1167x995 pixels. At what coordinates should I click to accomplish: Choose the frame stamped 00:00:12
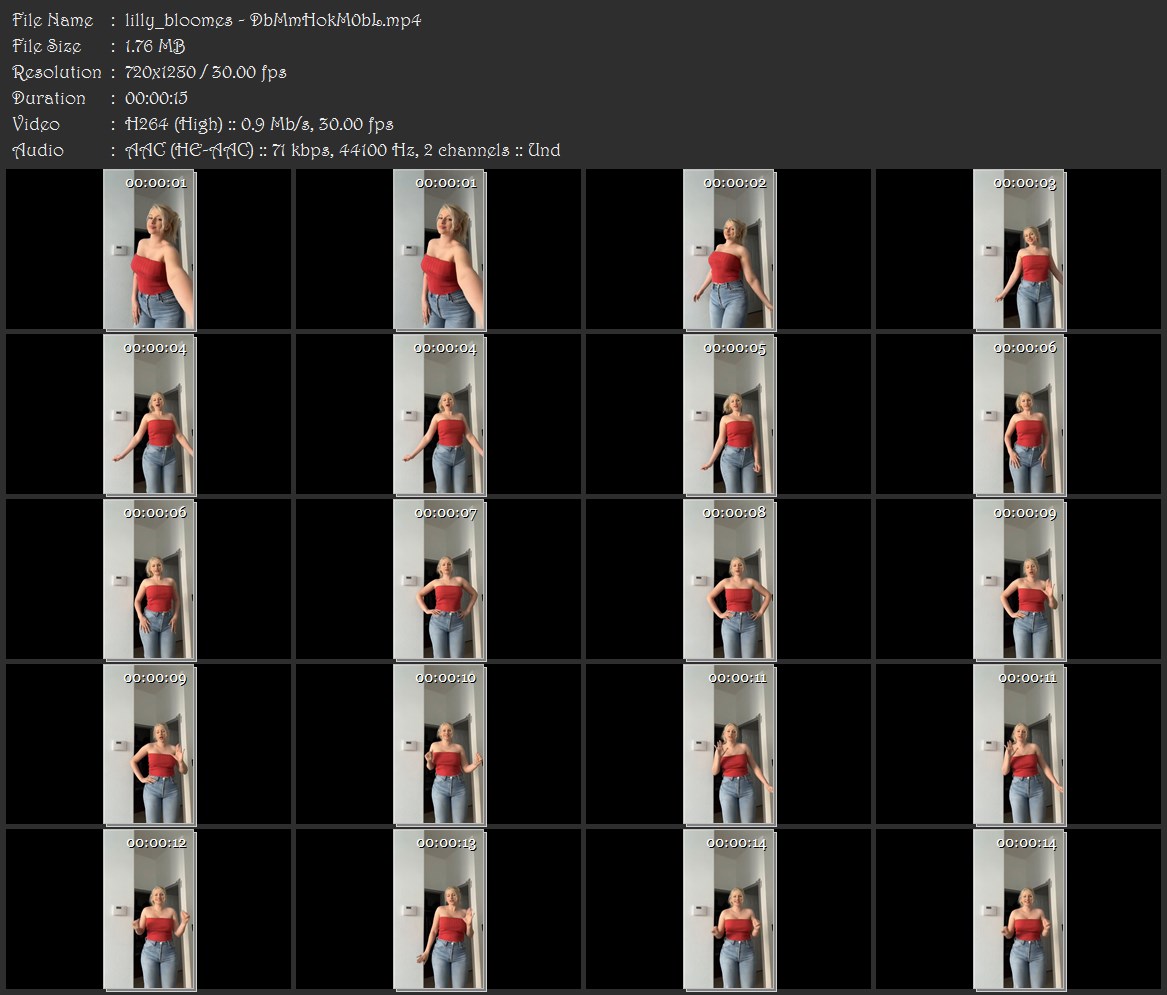tap(149, 910)
